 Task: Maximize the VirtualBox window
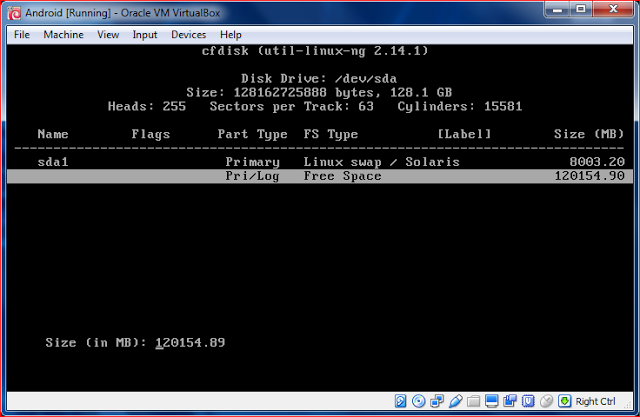581,9
